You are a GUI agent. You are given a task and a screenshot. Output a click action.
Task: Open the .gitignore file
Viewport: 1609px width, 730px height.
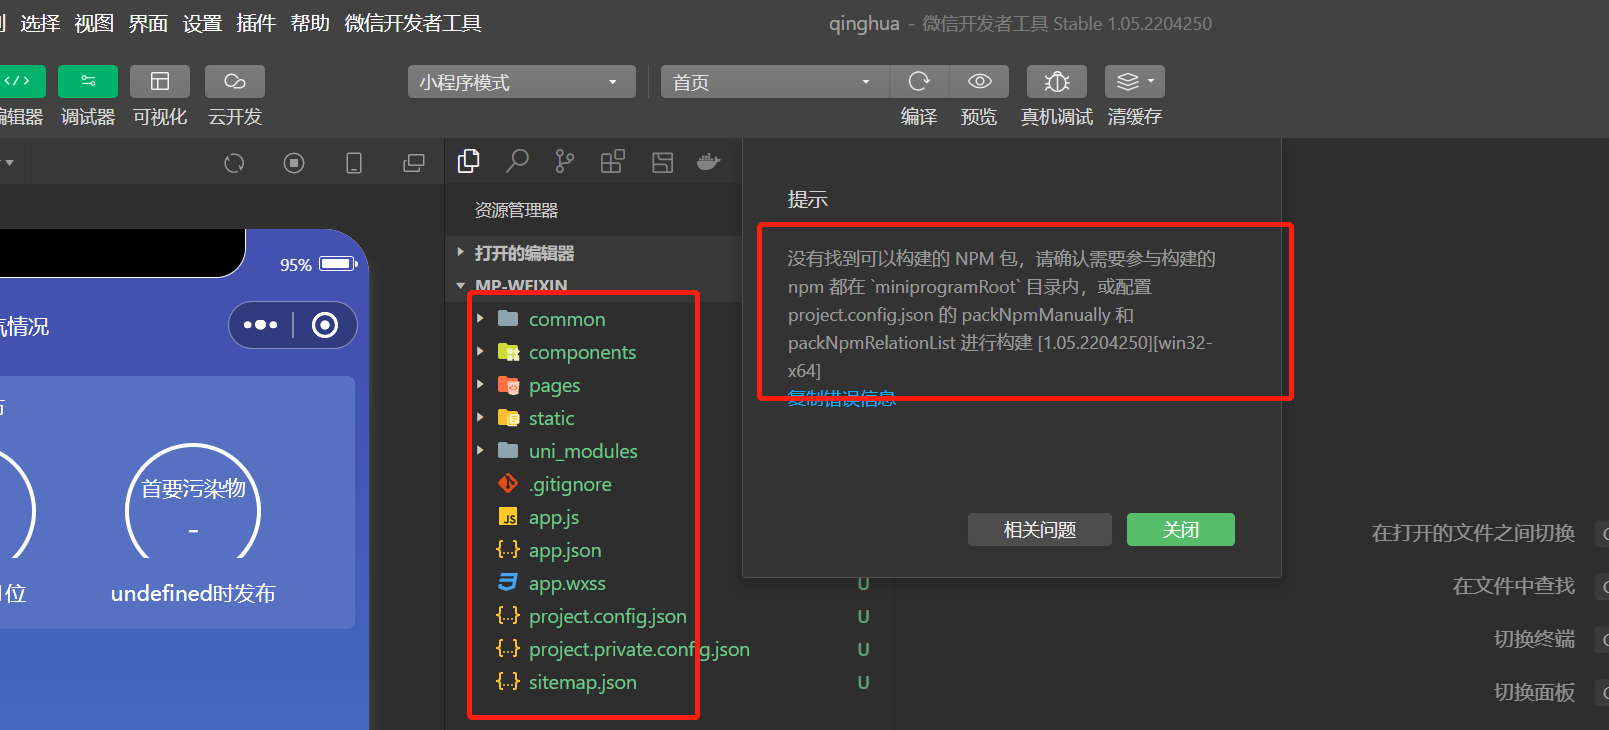point(570,484)
